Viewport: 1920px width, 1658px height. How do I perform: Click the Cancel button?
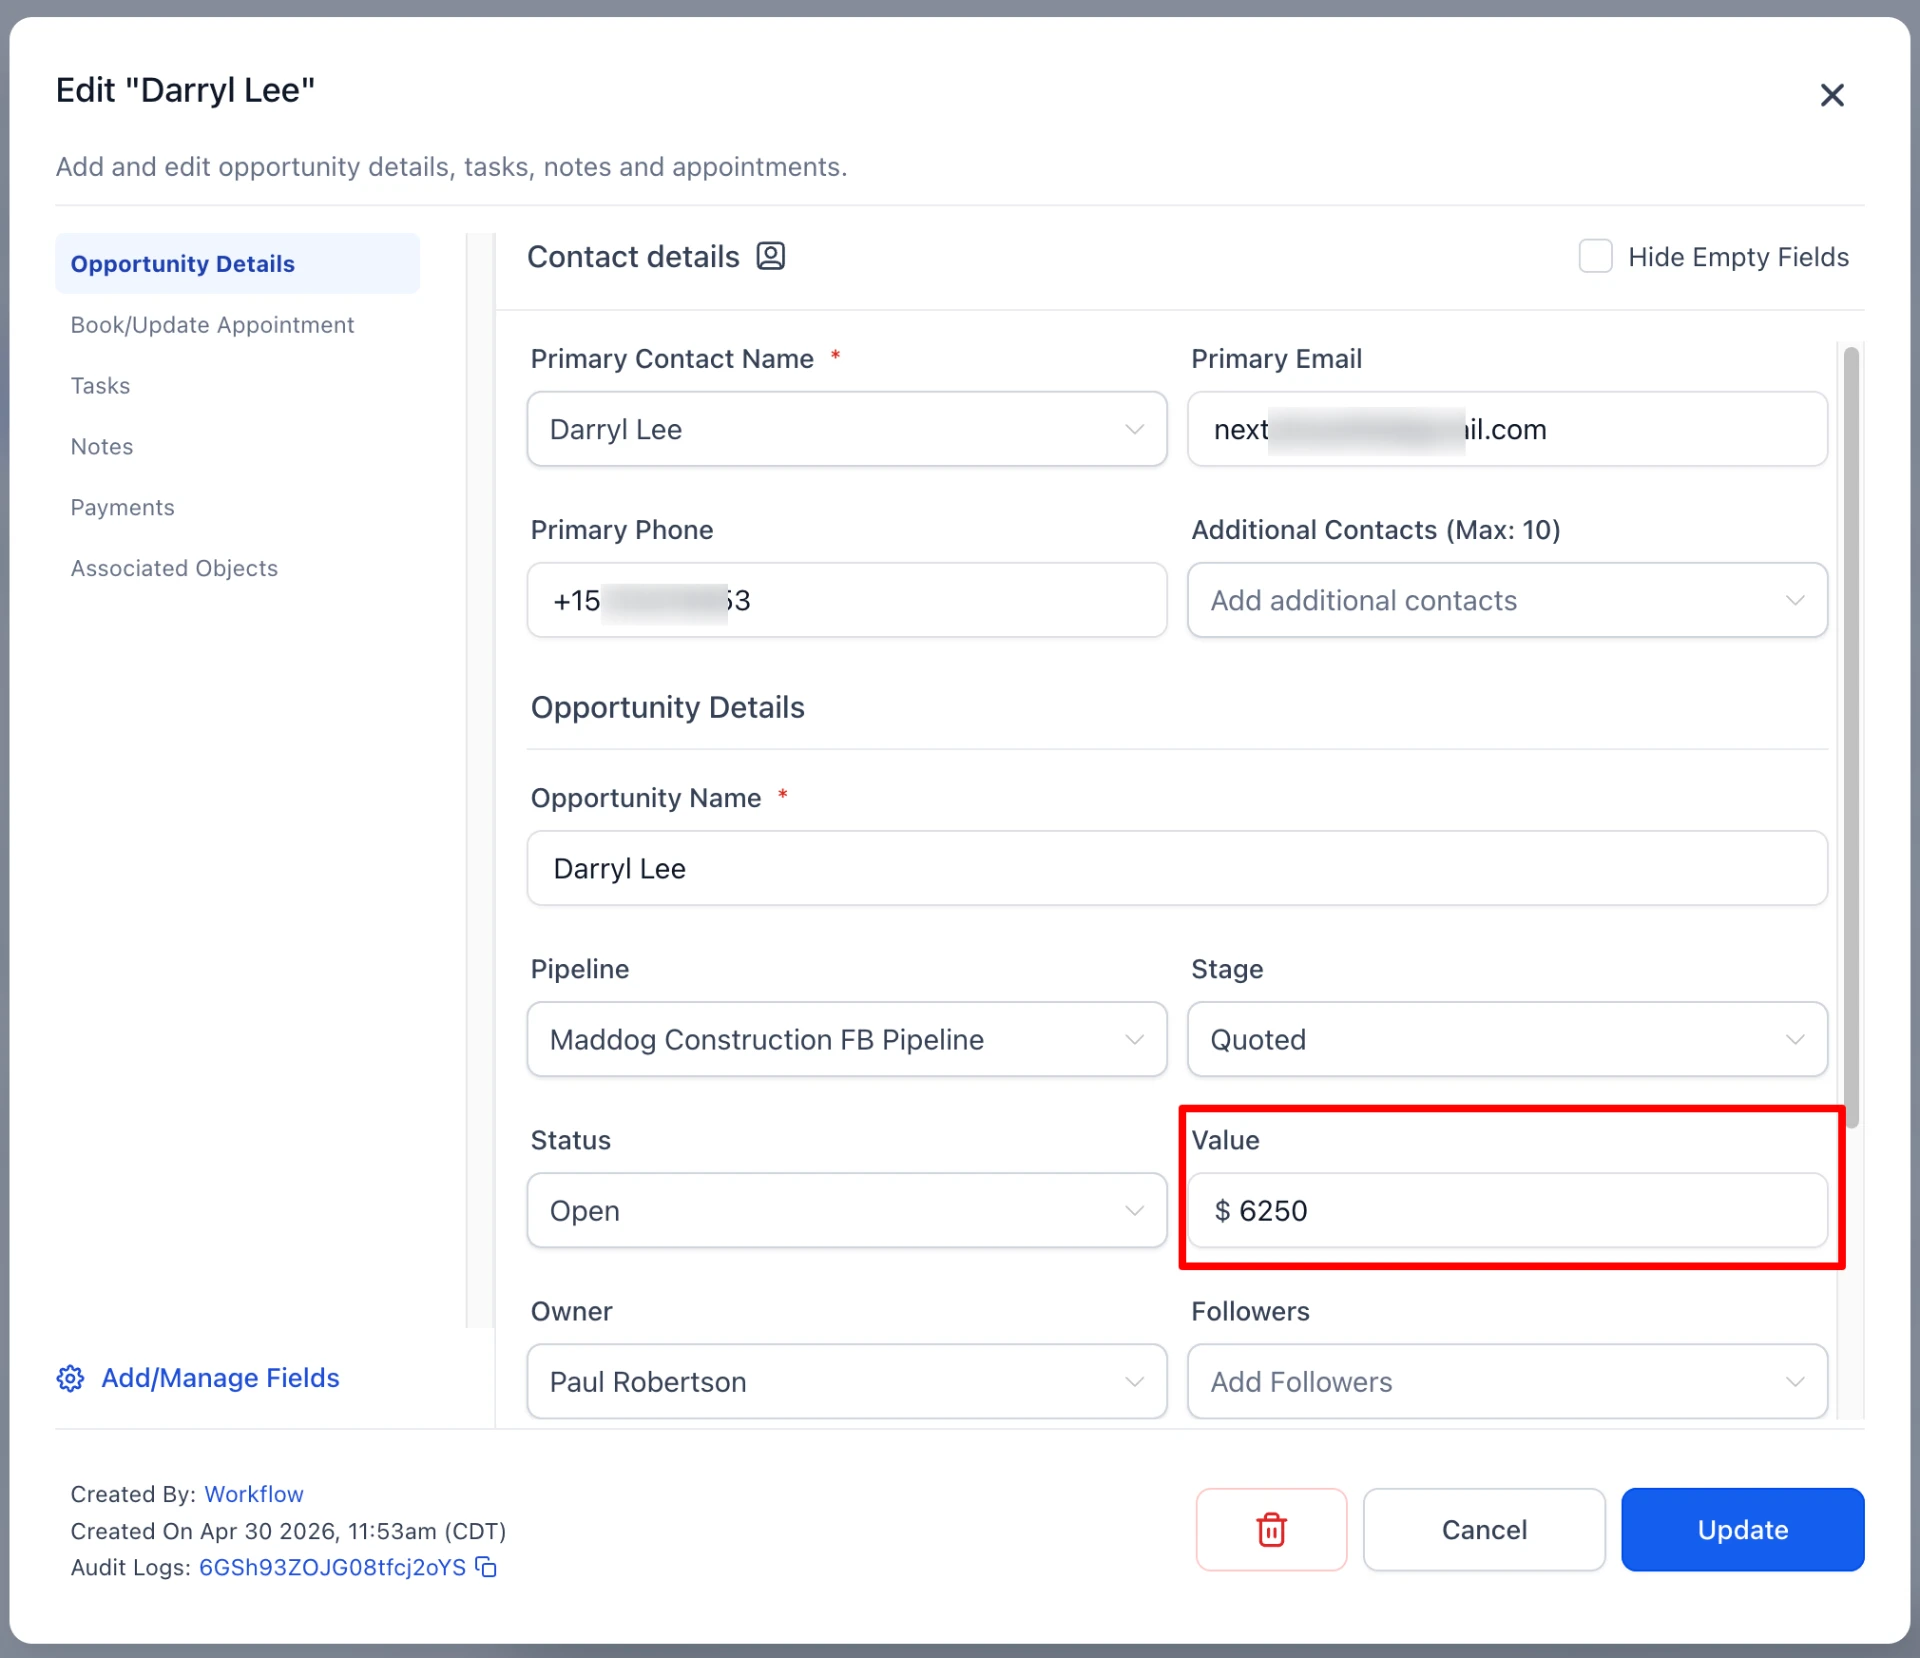(1484, 1529)
